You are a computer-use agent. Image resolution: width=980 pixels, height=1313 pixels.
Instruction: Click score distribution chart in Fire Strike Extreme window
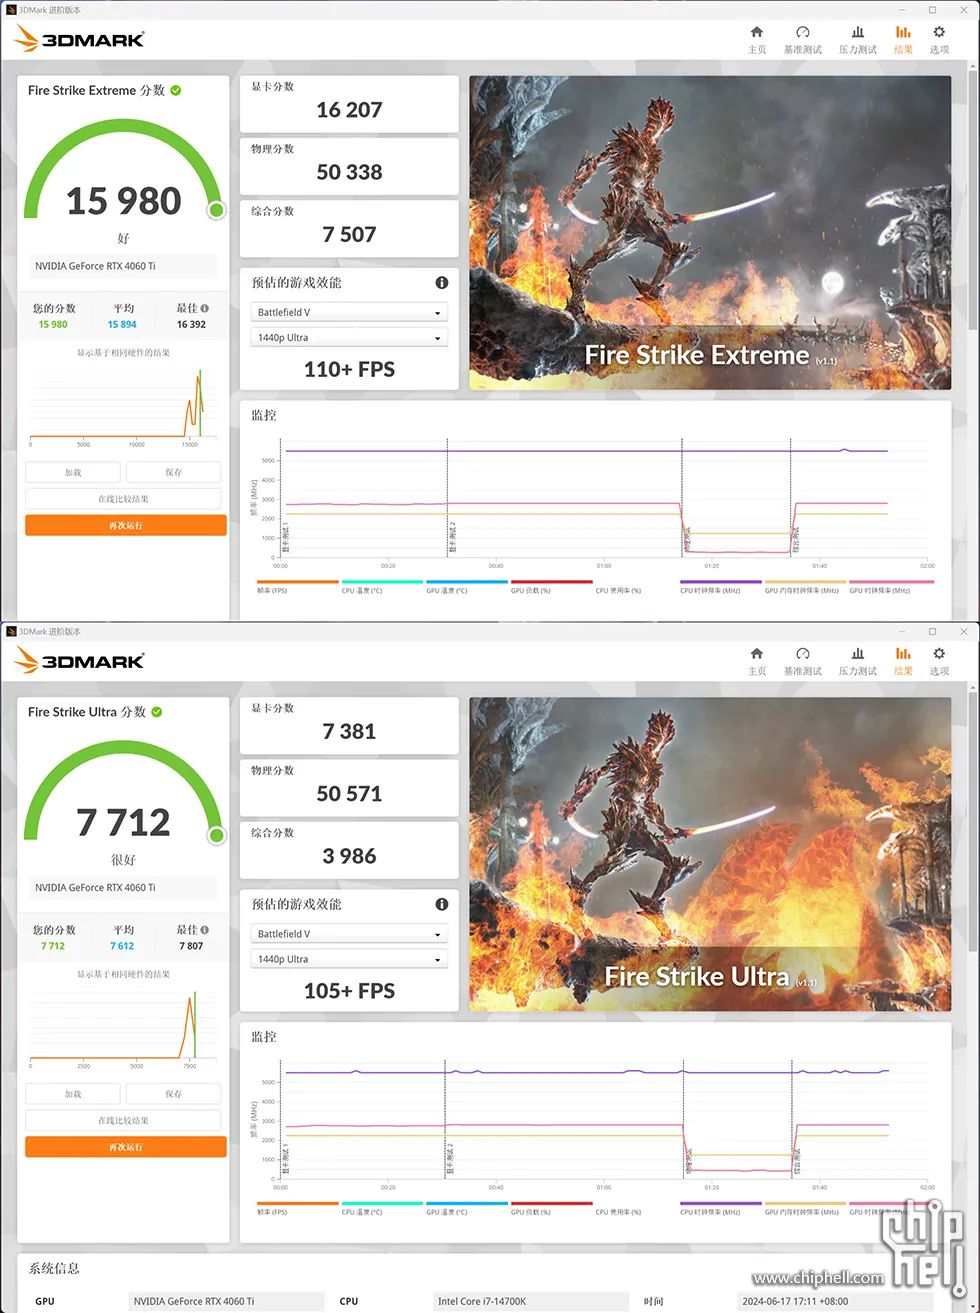pos(123,405)
